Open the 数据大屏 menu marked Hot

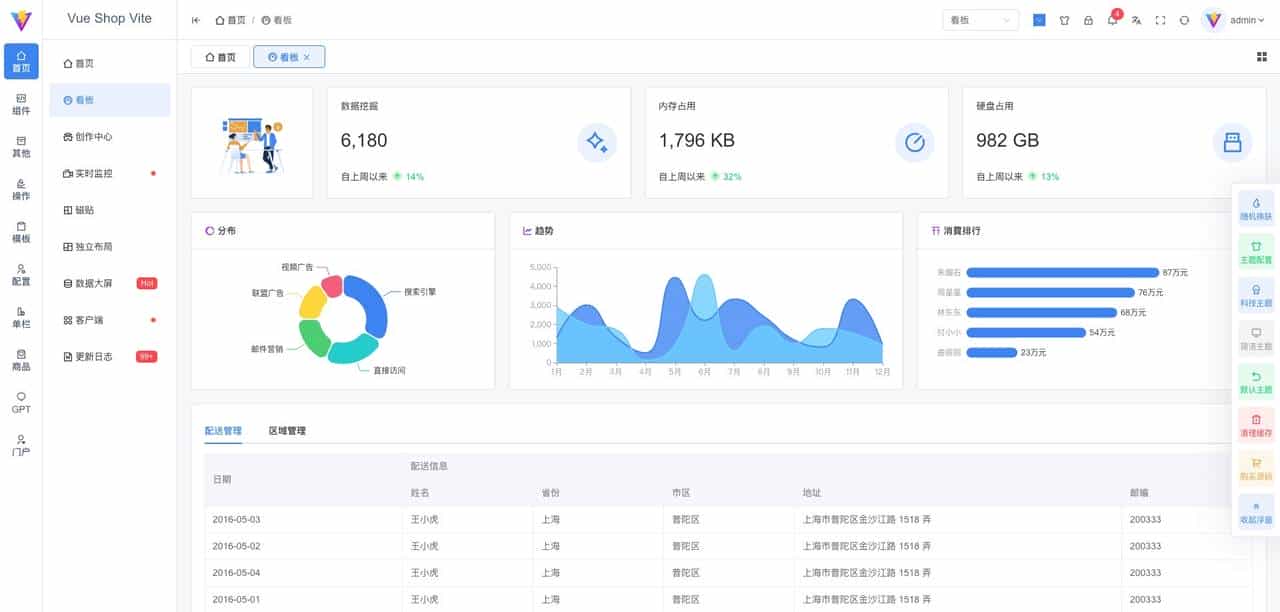(100, 283)
